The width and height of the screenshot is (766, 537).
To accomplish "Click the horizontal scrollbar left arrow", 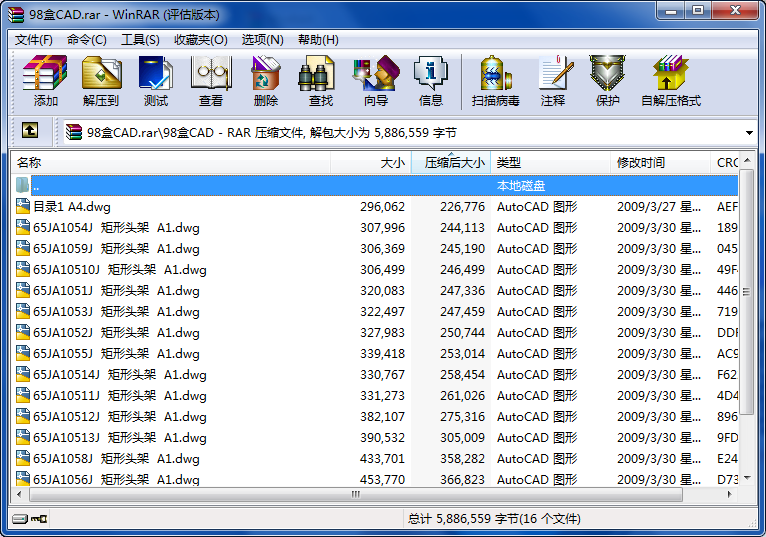I will [x=19, y=494].
